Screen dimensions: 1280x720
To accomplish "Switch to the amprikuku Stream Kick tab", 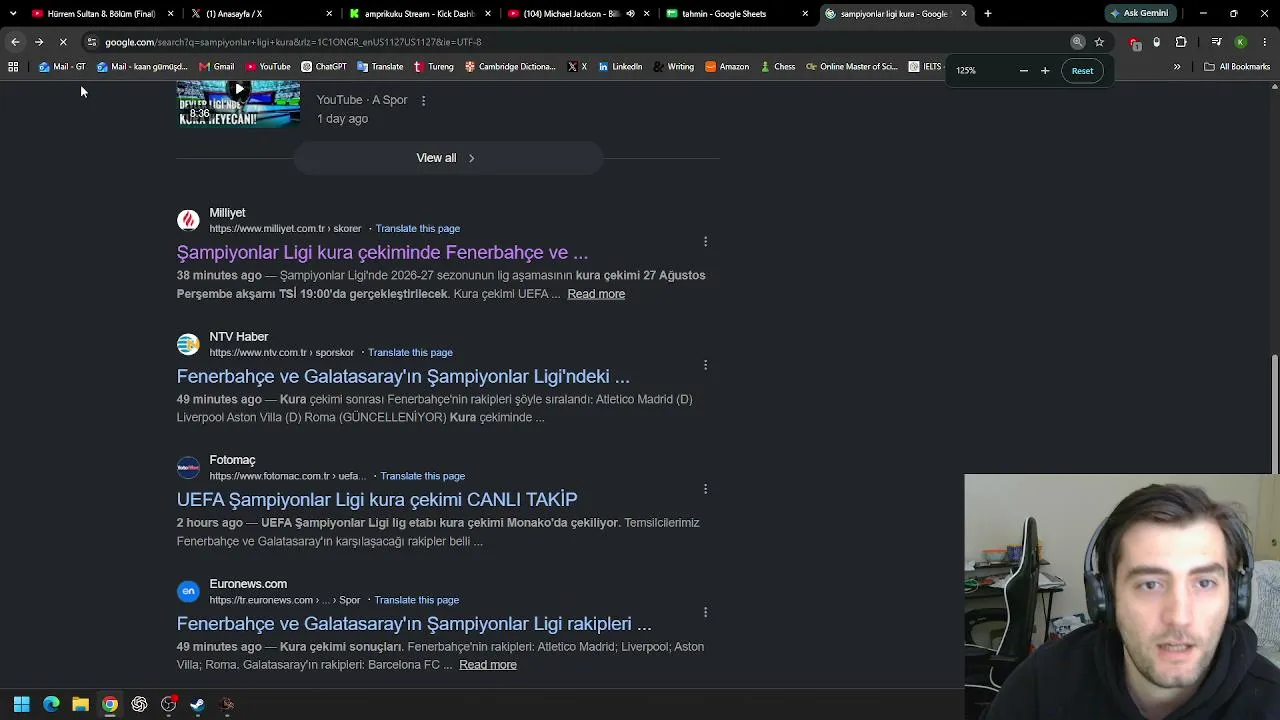I will 418,14.
